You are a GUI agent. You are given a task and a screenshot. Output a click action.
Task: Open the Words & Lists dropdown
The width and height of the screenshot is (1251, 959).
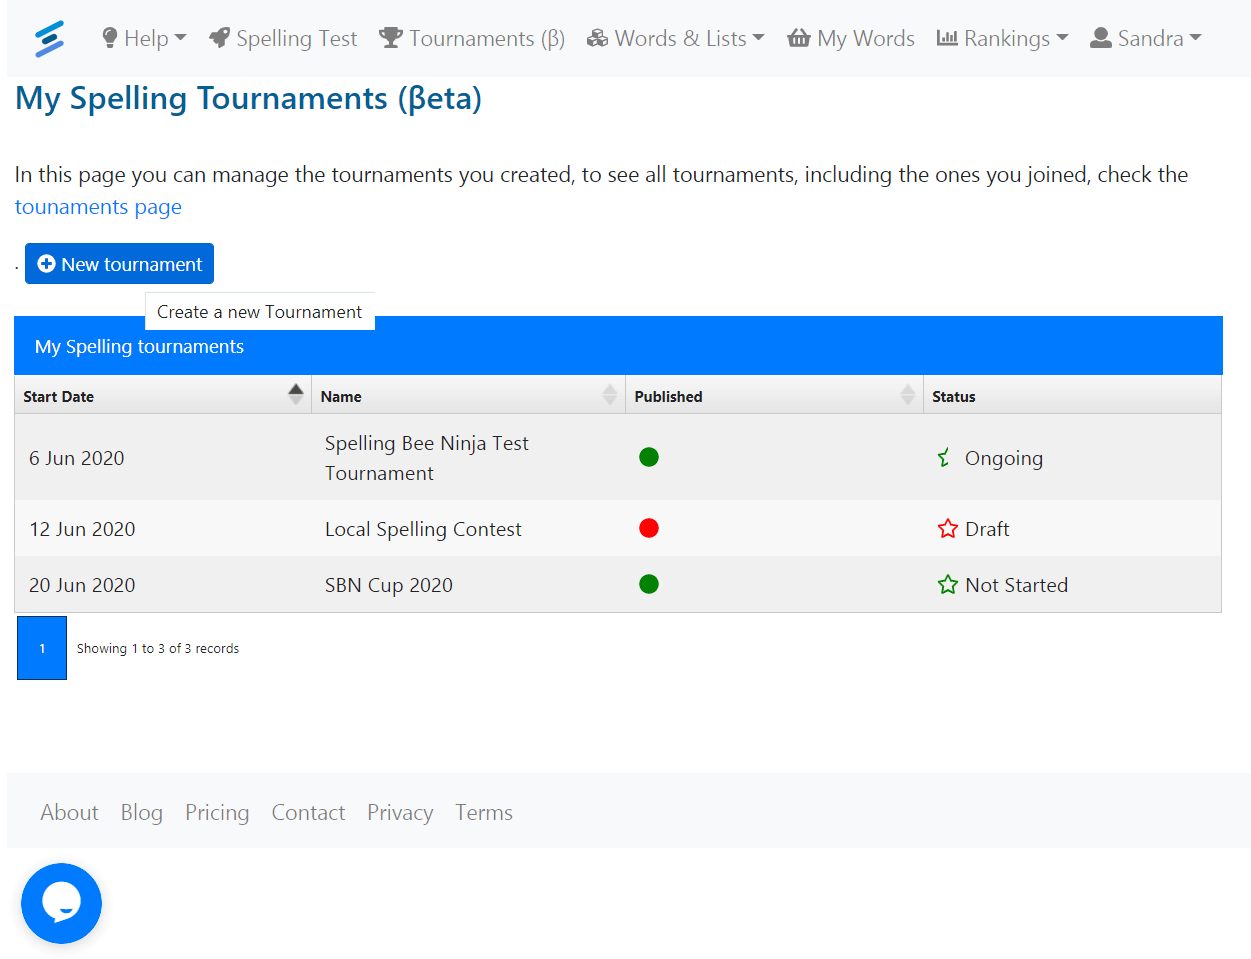coord(676,39)
